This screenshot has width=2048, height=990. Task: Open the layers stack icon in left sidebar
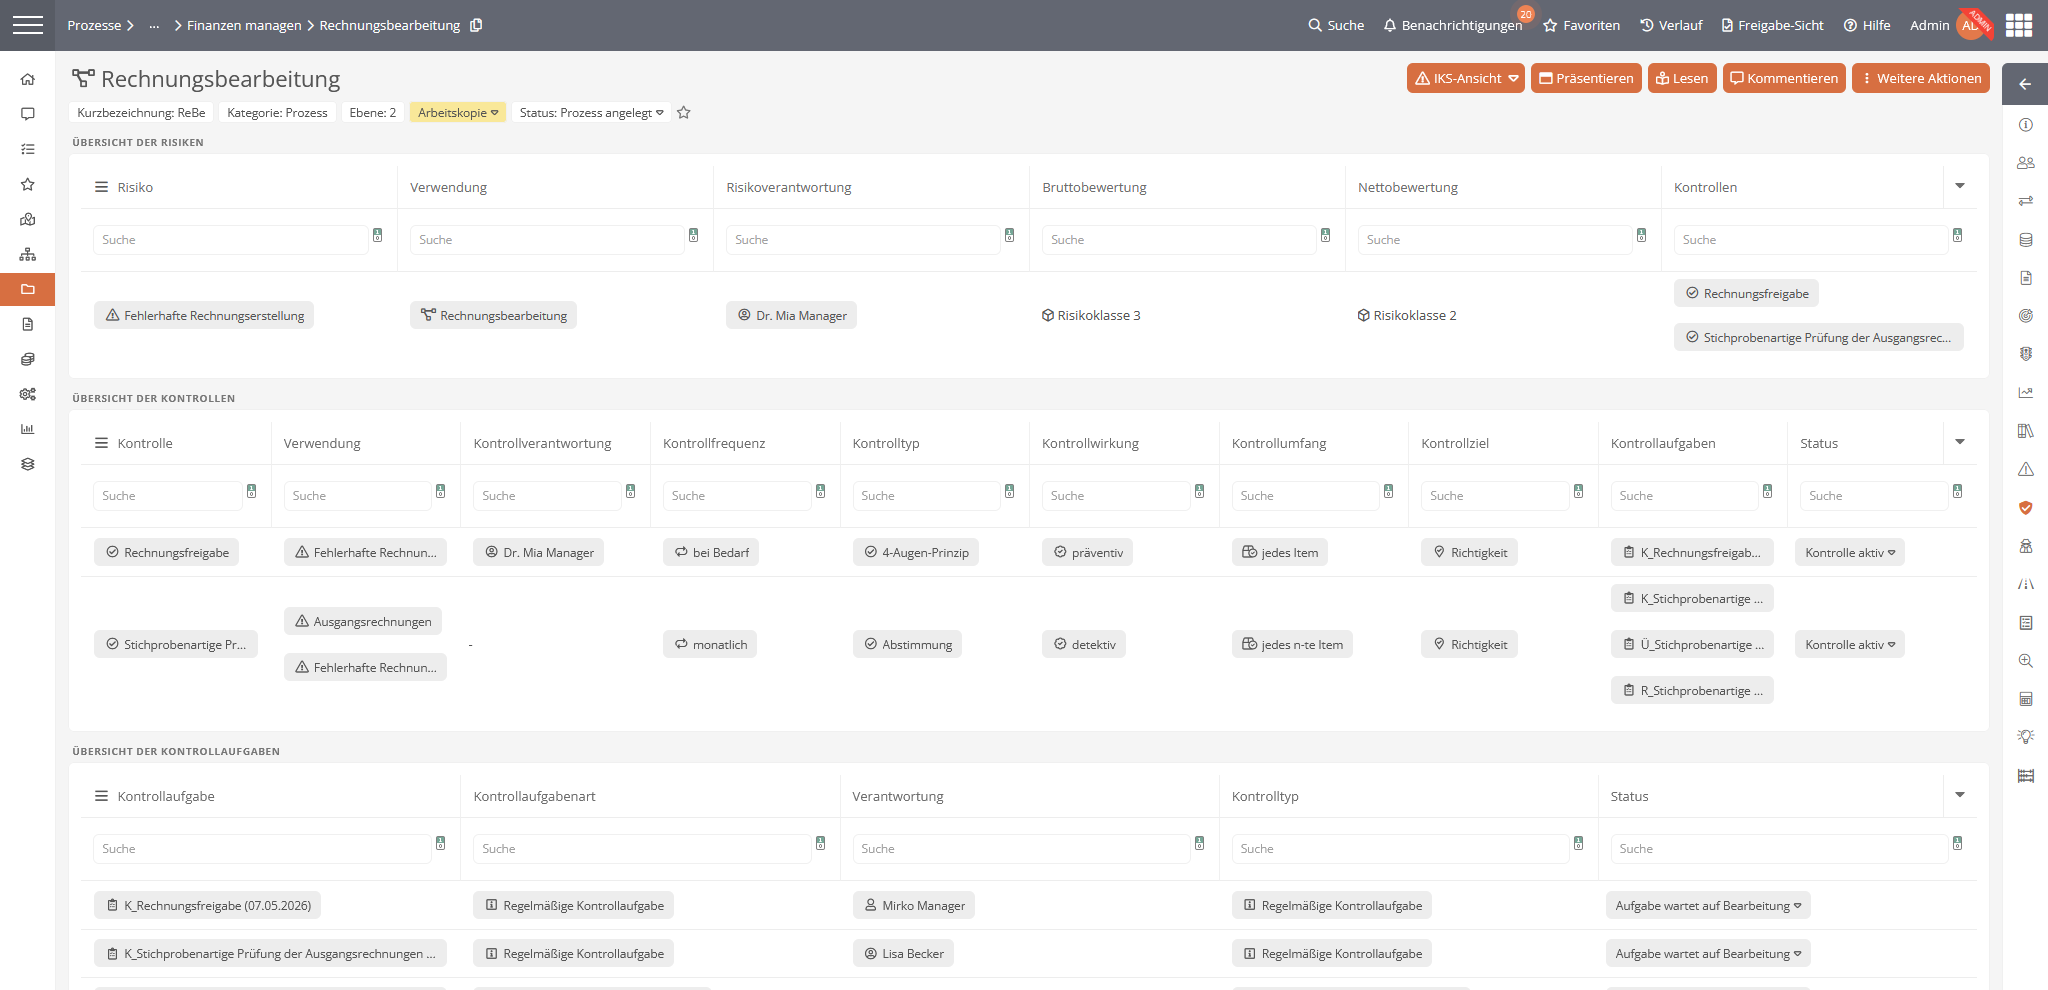[28, 464]
